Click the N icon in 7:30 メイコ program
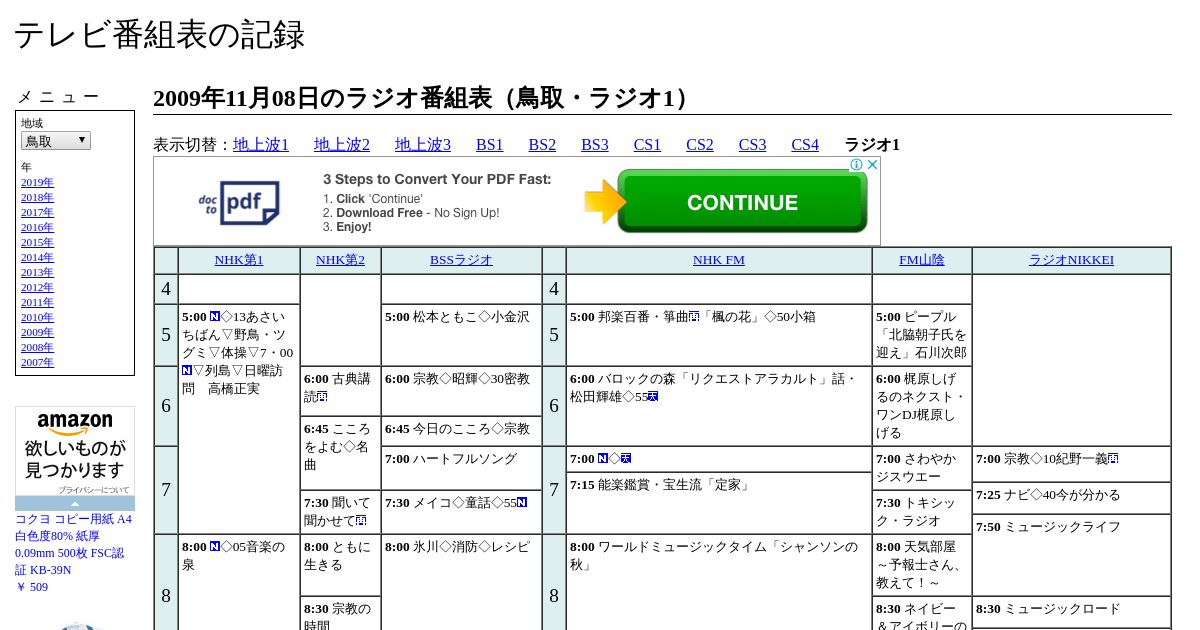Screen dimensions: 1200x630 click(x=522, y=503)
